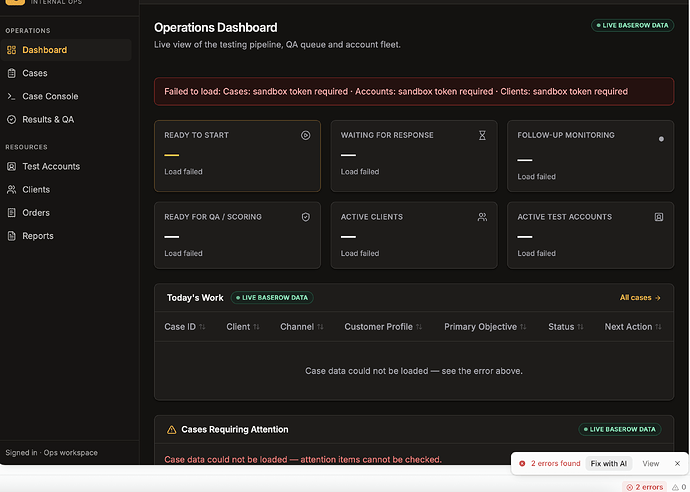
Task: Sort table by Case ID column
Action: click(x=185, y=327)
